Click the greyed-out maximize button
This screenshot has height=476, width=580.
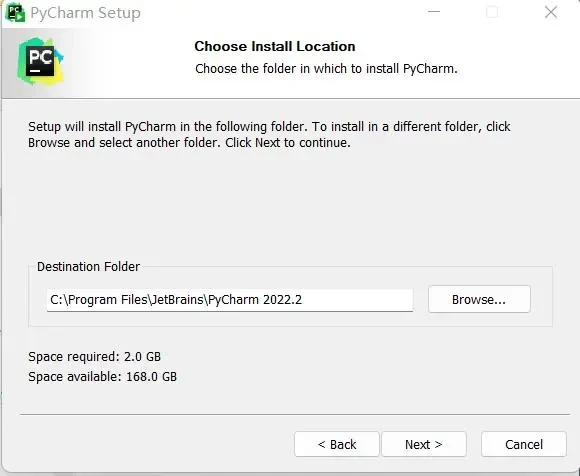point(492,12)
